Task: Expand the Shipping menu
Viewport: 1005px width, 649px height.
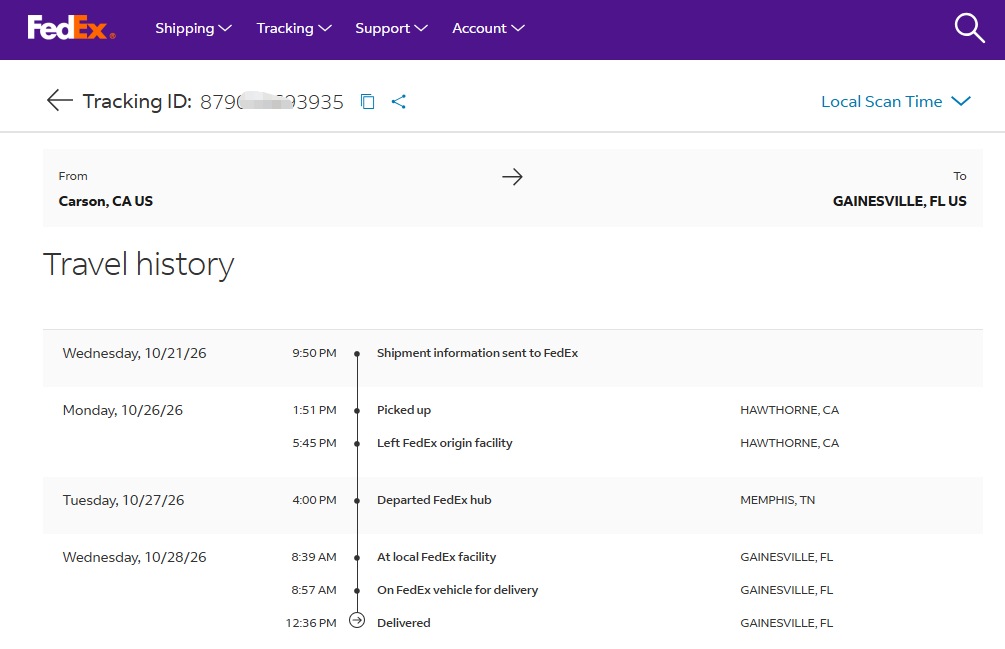Action: point(193,28)
